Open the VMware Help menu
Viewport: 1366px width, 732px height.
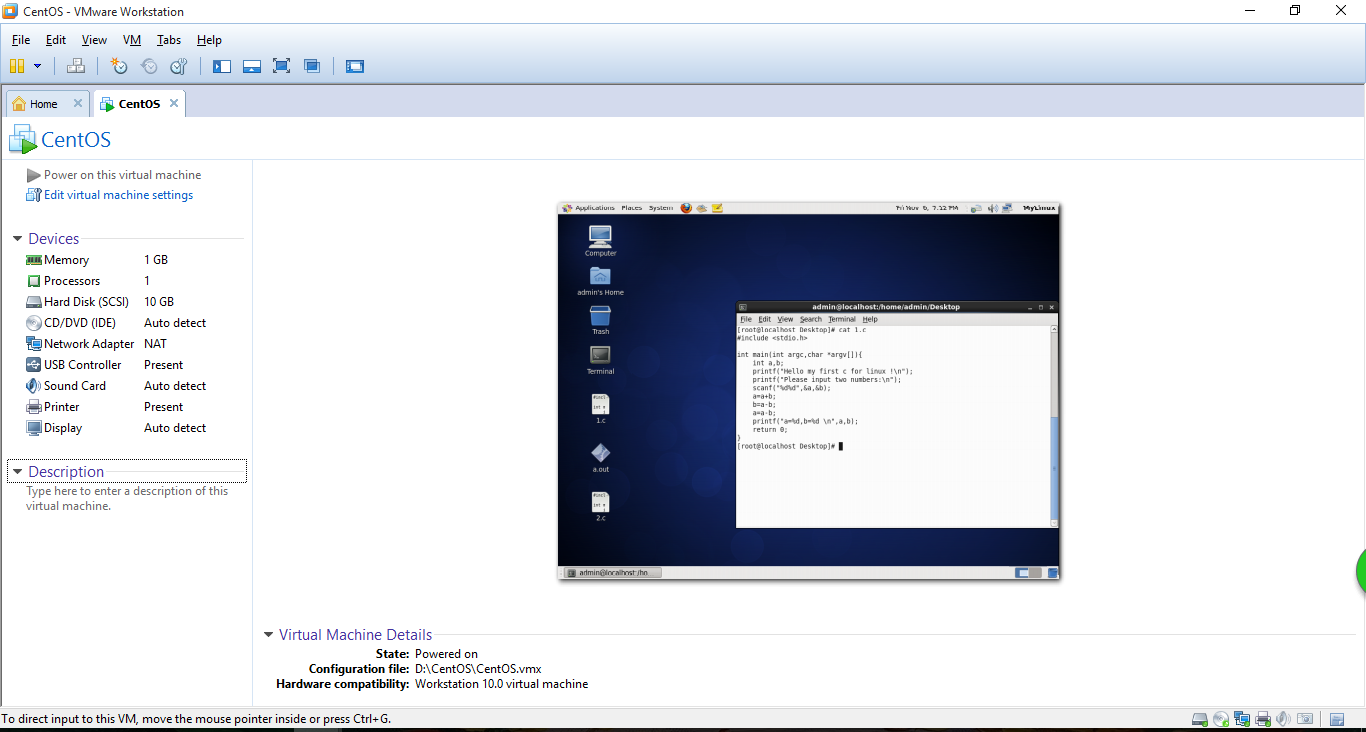(209, 40)
